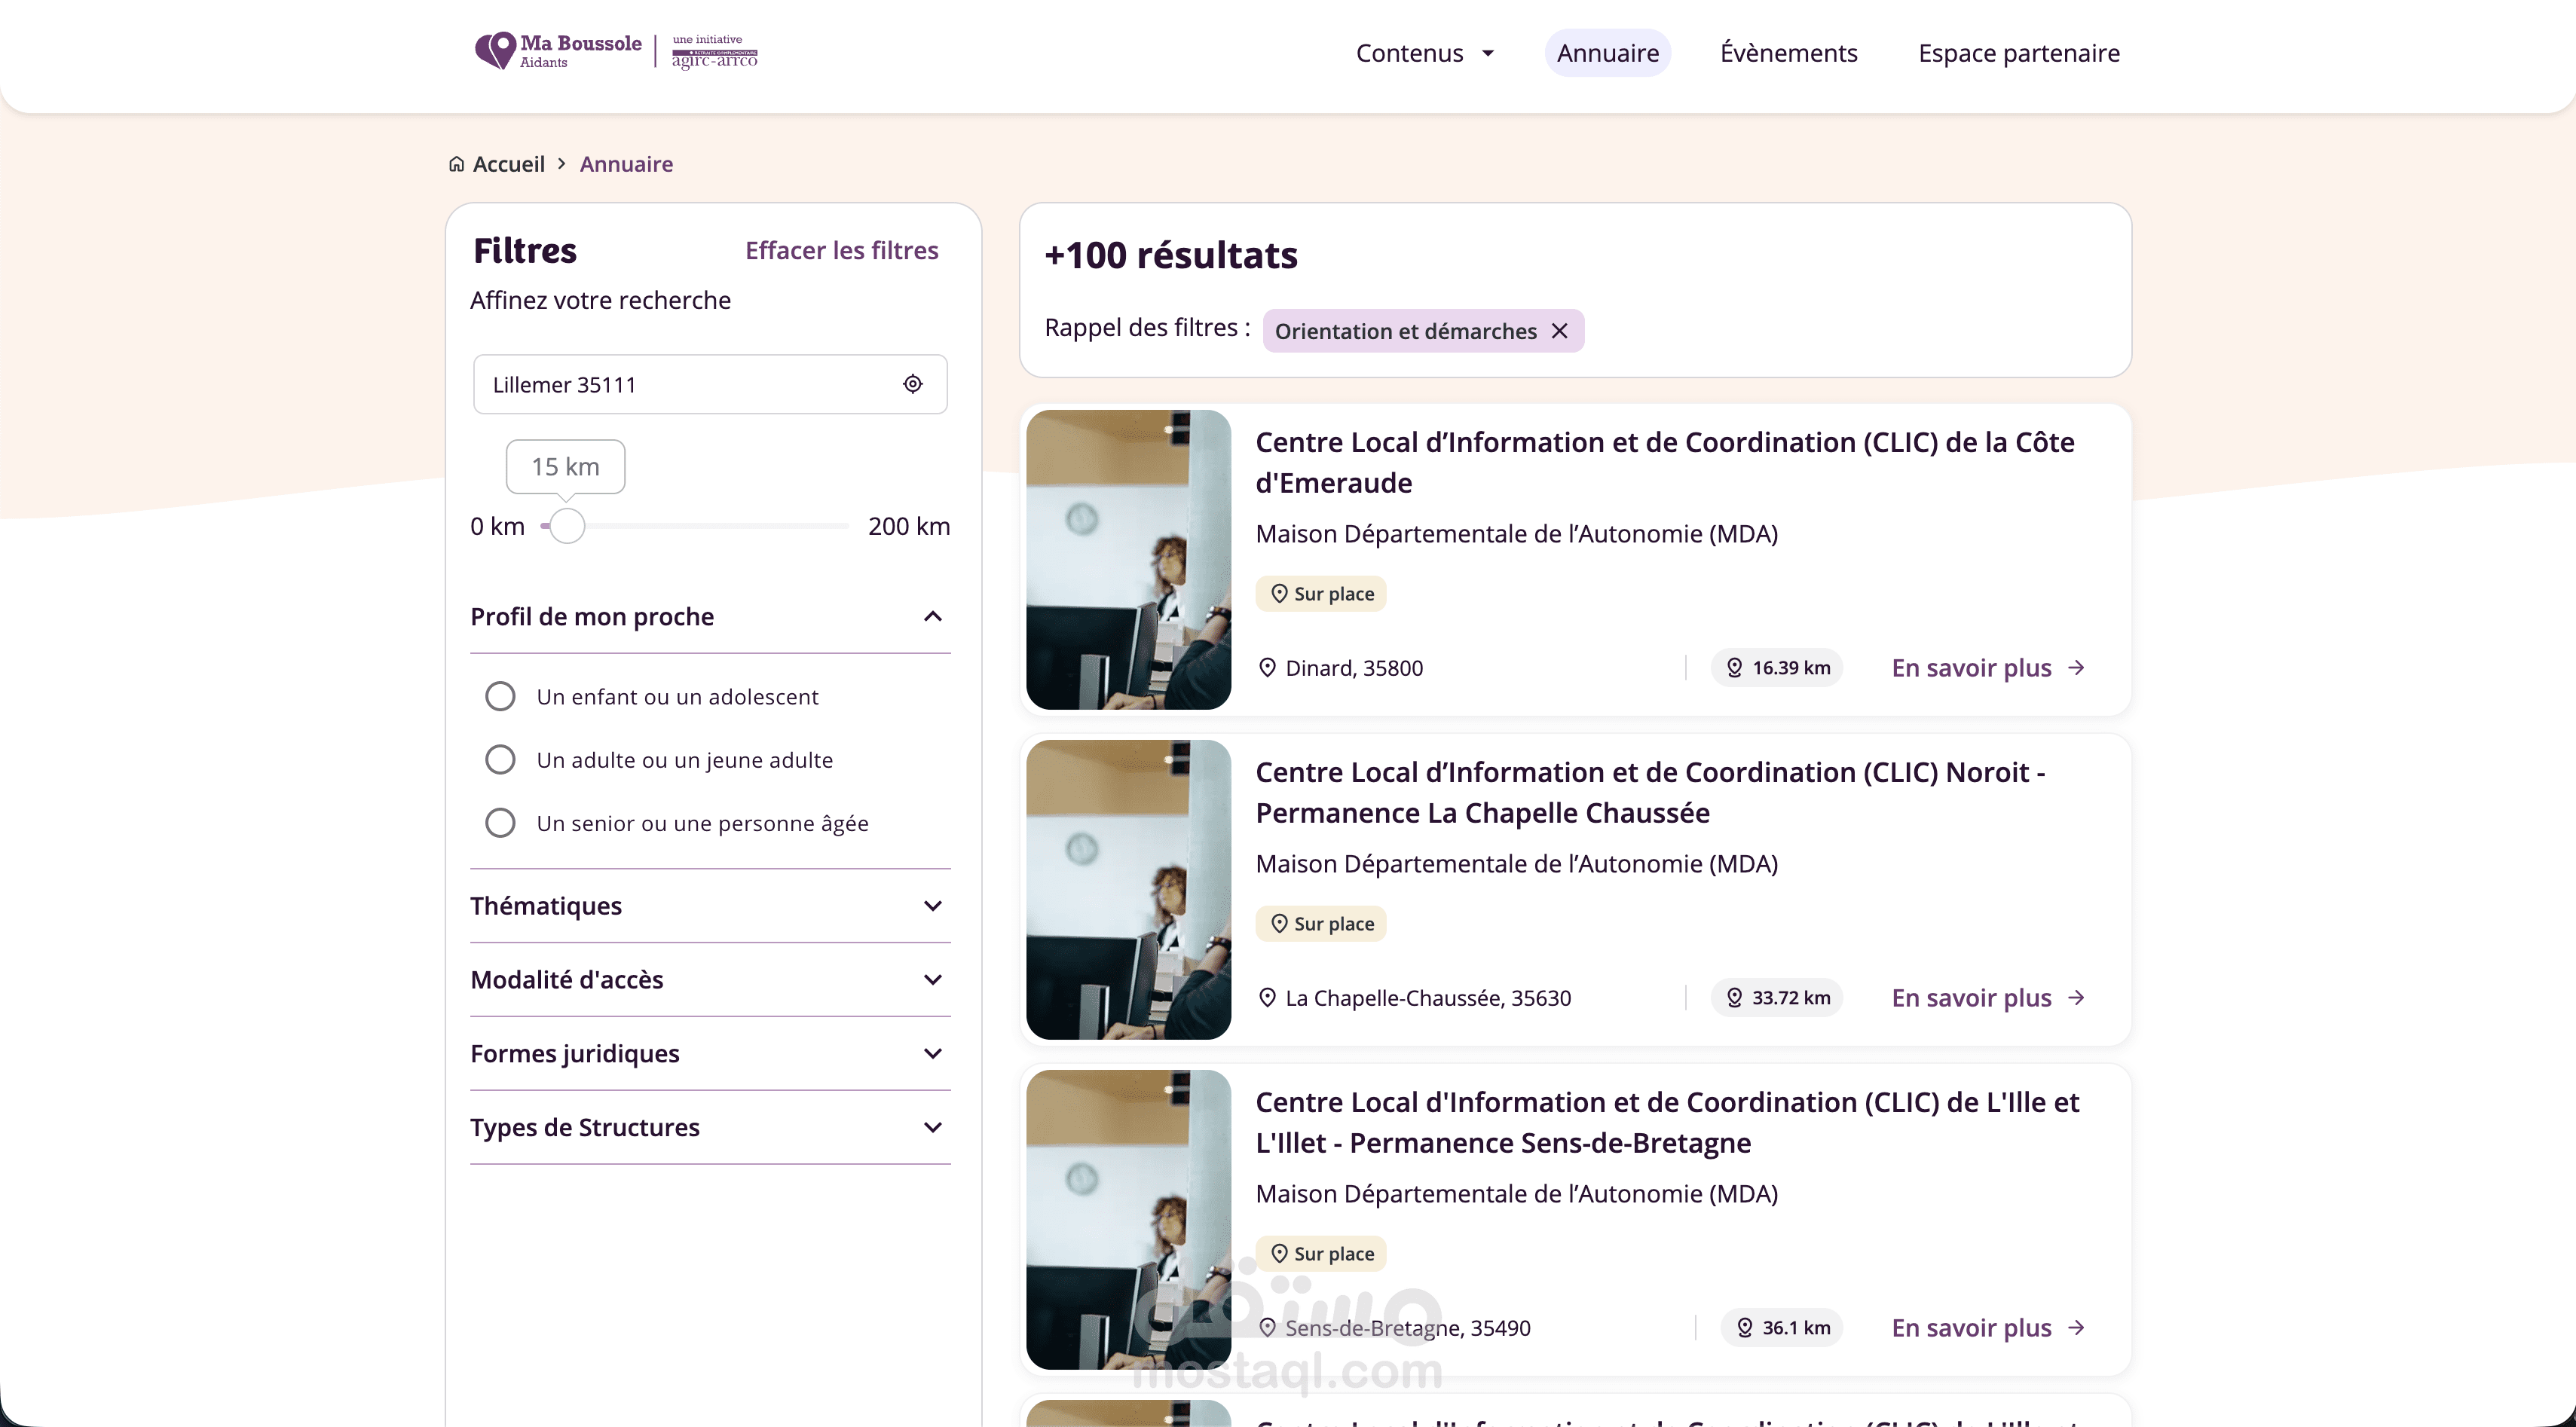Expand the Modalité d'accès filter section

coord(710,979)
